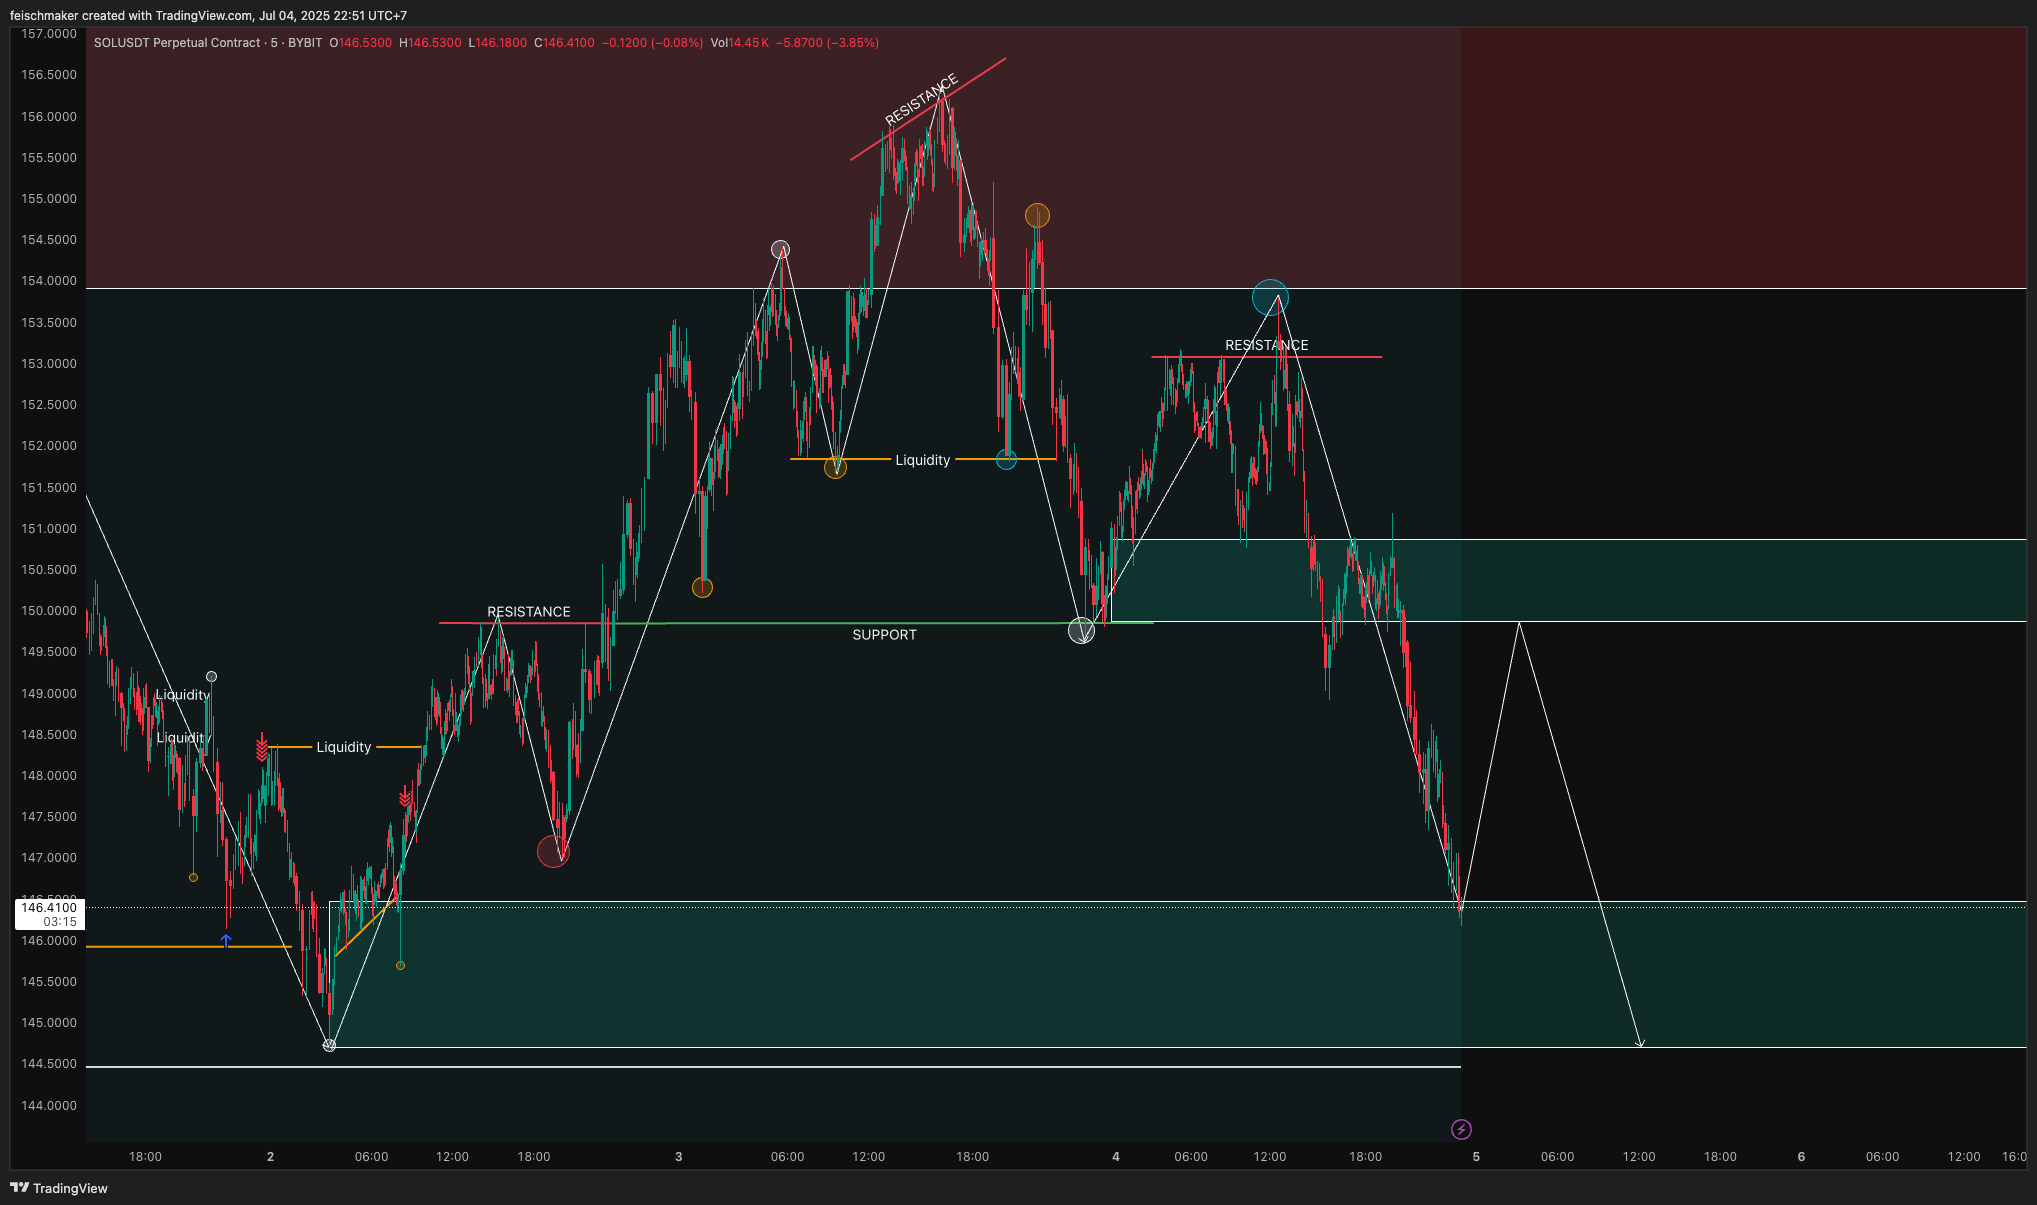Viewport: 2037px width, 1205px height.
Task: Click the date label 6 on time axis
Action: click(1801, 1157)
